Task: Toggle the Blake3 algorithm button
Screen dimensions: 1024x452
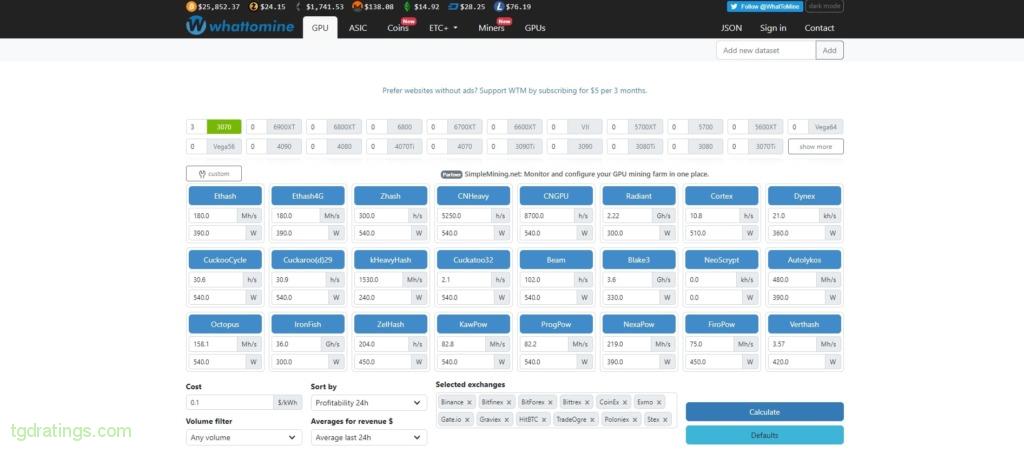Action: click(639, 260)
